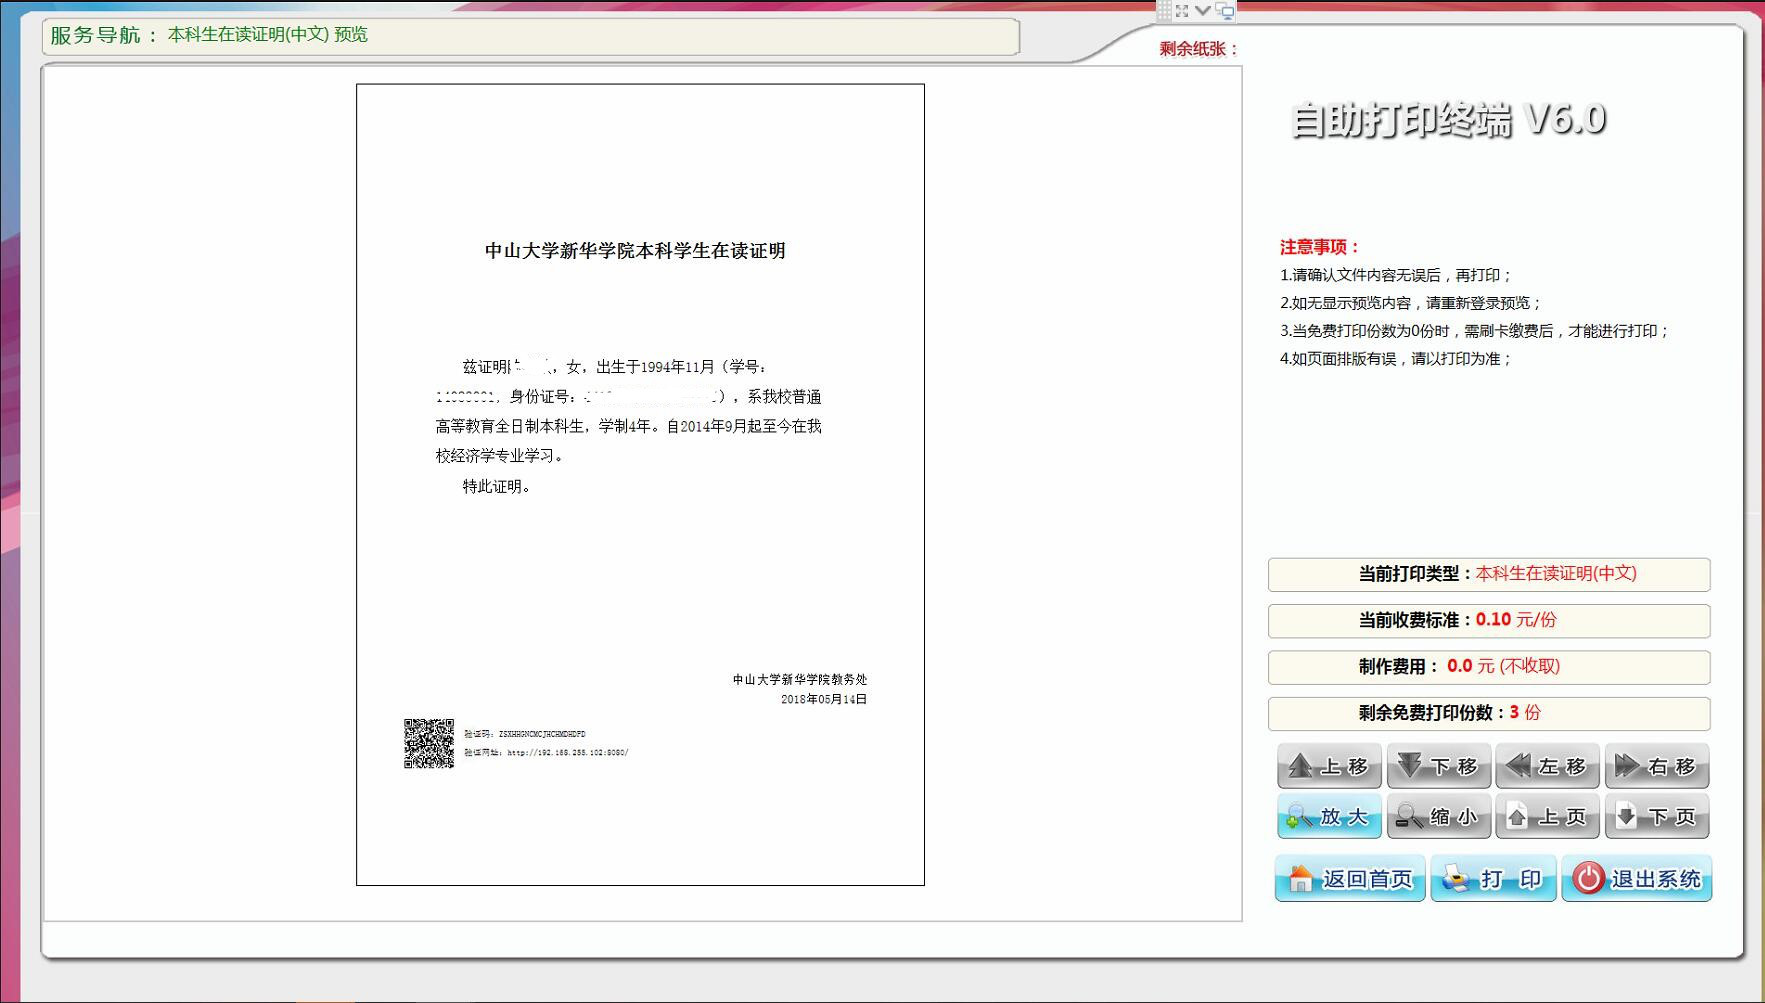Click the 服务导航 breadcrumb bar
Image resolution: width=1765 pixels, height=1003 pixels.
[530, 36]
